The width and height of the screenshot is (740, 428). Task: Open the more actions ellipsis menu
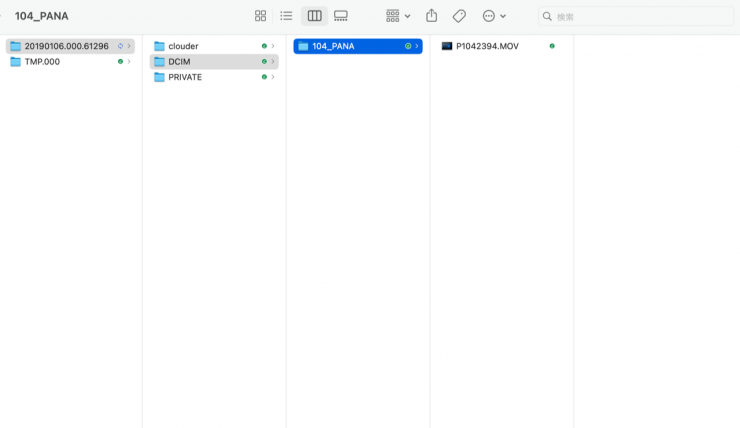coord(494,16)
